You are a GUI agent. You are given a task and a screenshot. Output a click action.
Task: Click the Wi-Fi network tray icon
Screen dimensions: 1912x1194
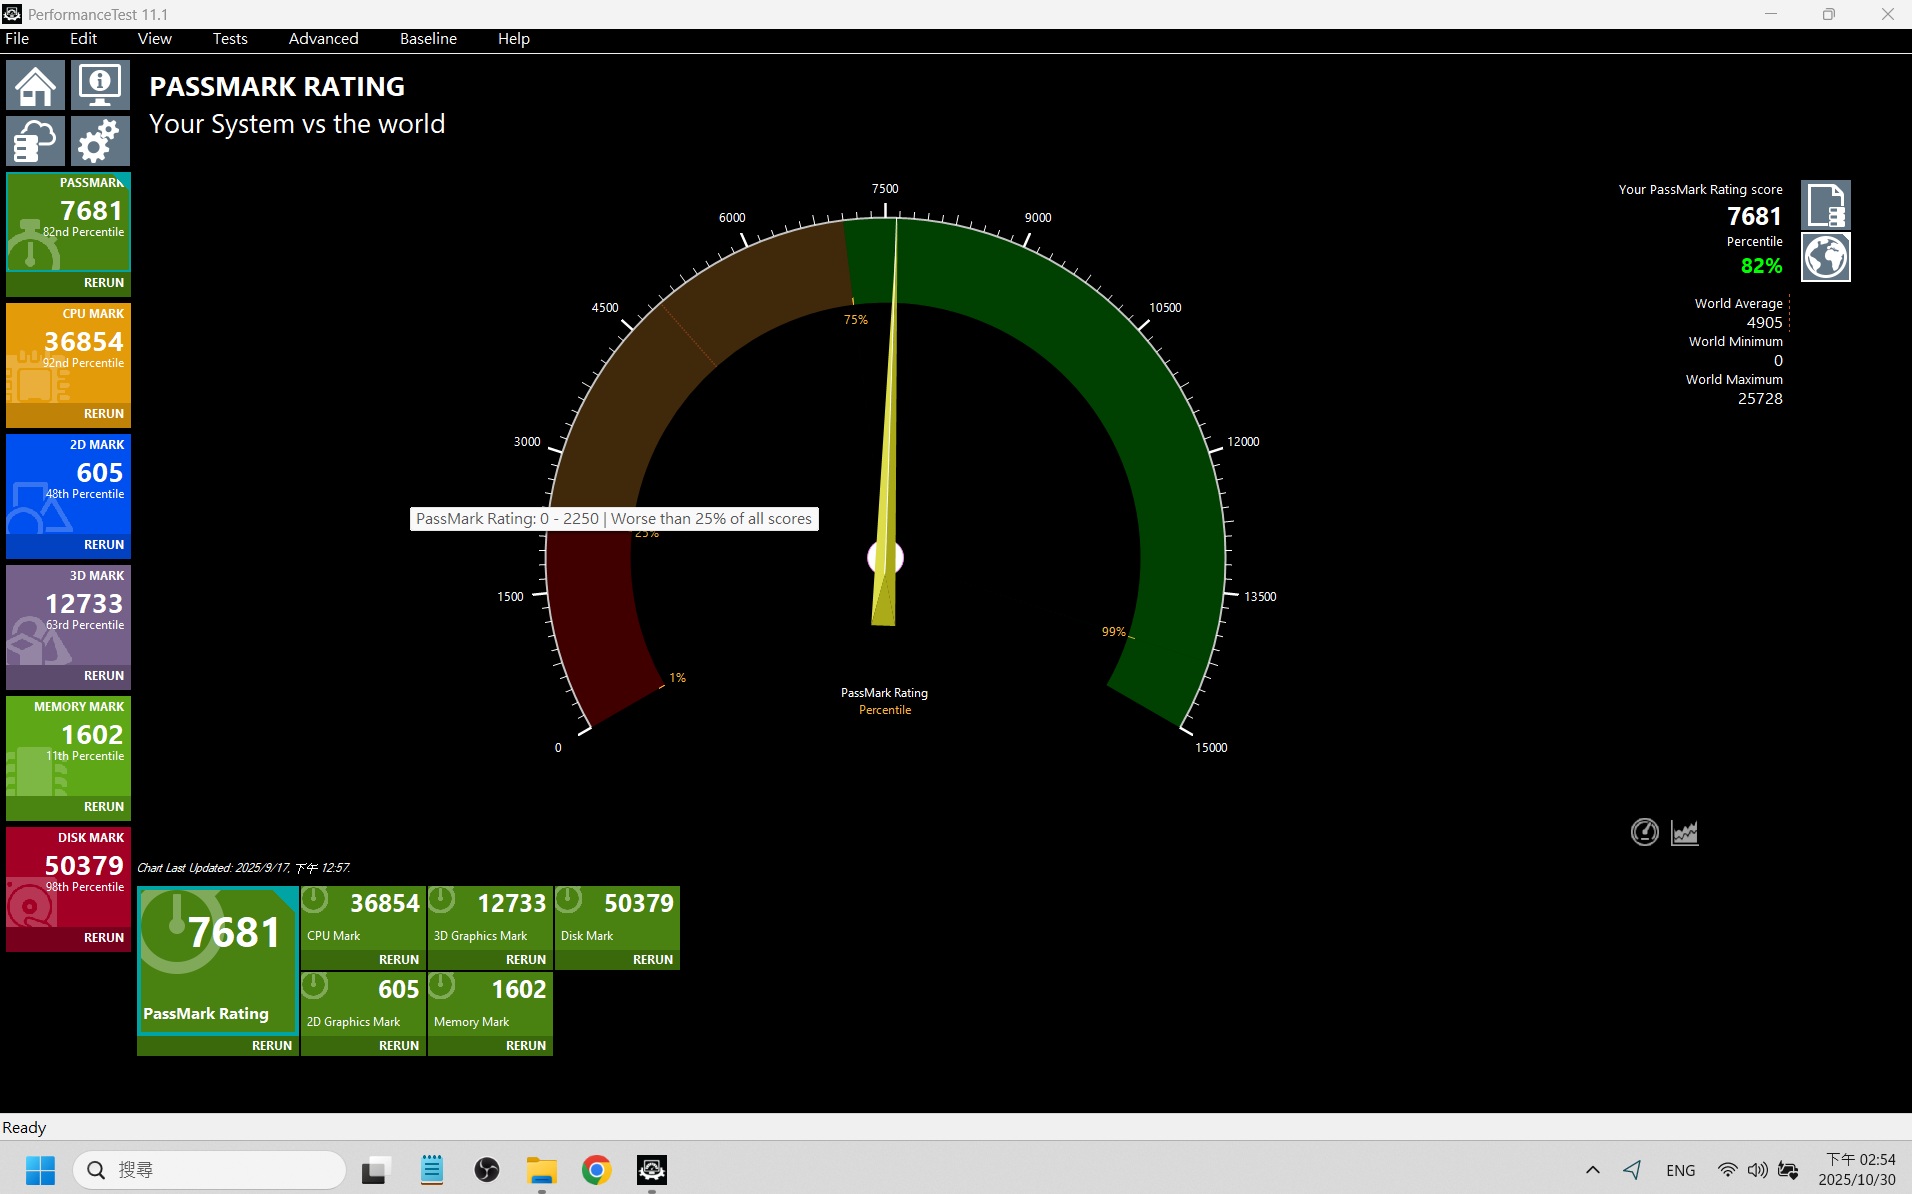[1727, 1169]
